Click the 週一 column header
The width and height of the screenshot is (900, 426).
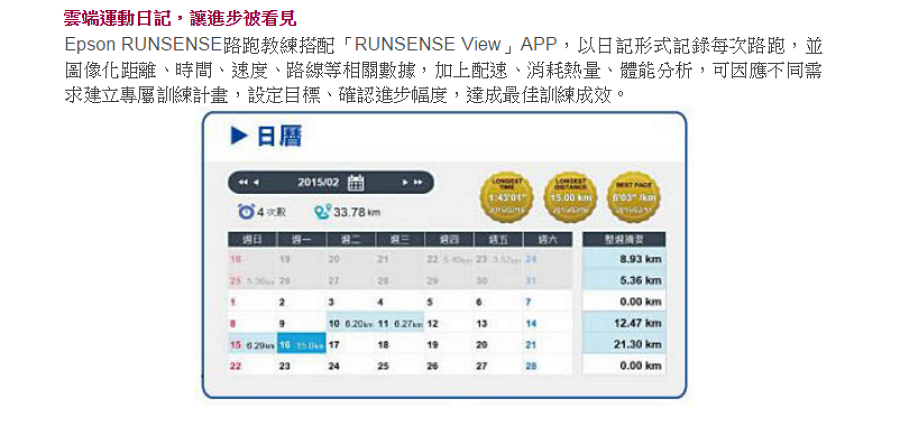[x=302, y=239]
